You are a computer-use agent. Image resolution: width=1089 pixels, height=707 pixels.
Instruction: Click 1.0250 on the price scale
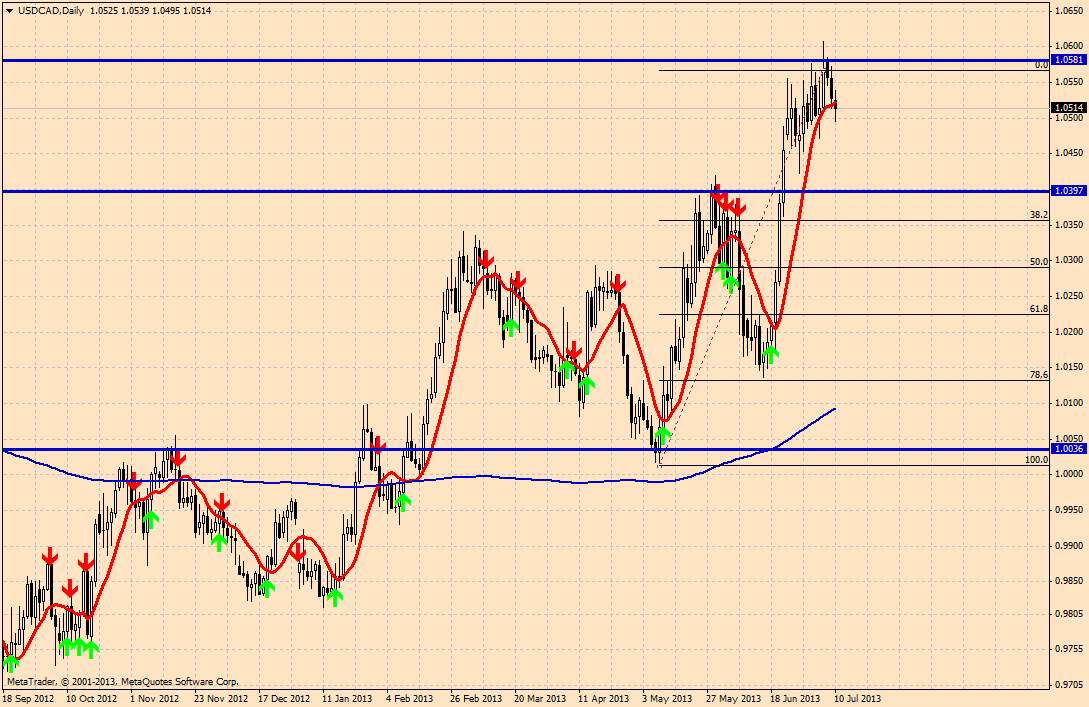point(1069,296)
